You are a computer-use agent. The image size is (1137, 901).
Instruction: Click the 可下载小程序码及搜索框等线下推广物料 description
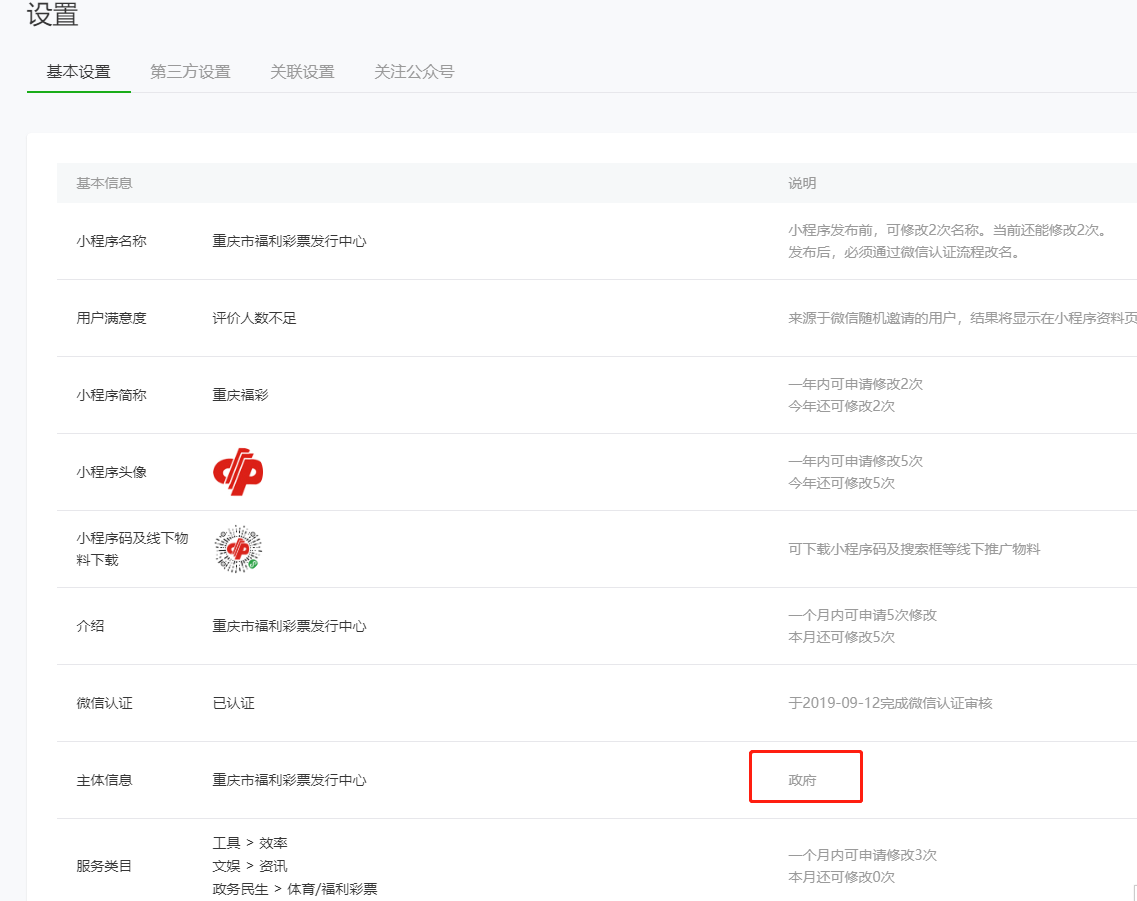(x=914, y=549)
